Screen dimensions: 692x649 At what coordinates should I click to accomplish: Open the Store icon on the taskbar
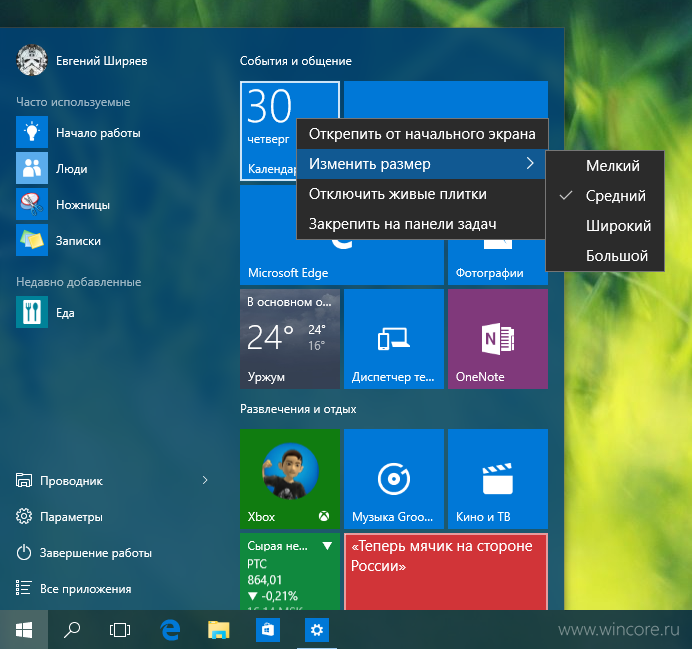pyautogui.click(x=268, y=630)
